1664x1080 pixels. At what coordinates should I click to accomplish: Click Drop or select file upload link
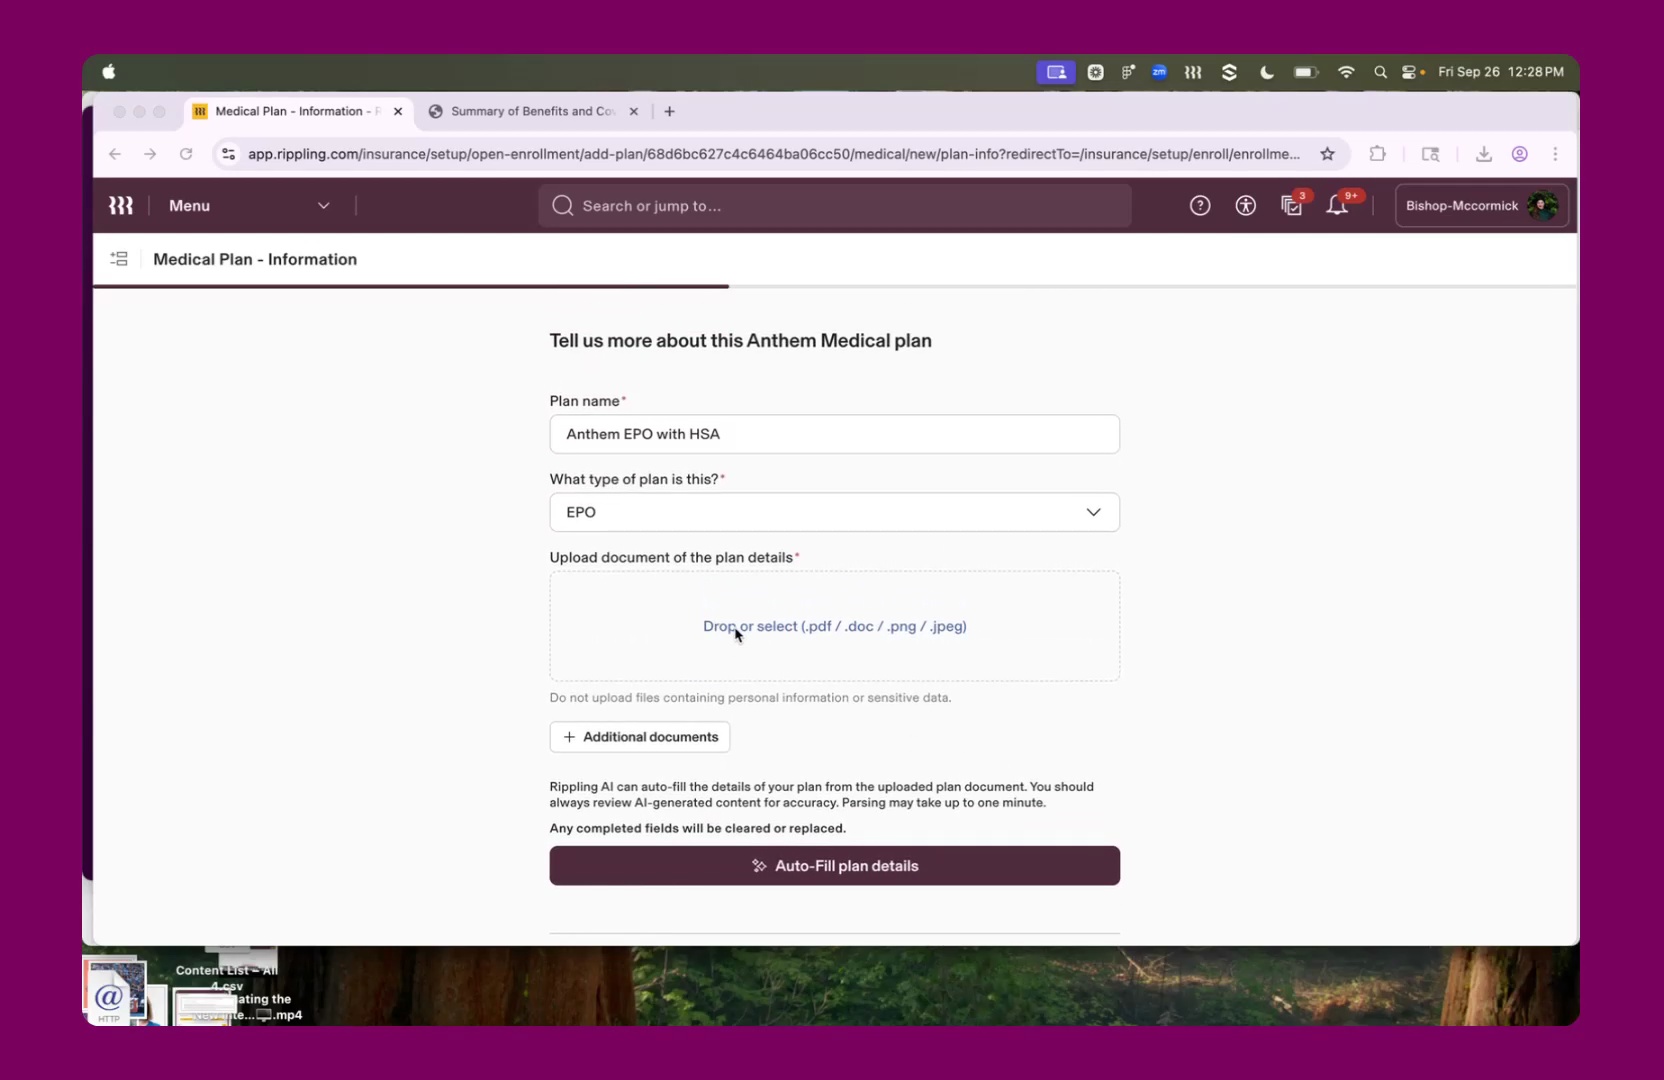(x=834, y=626)
